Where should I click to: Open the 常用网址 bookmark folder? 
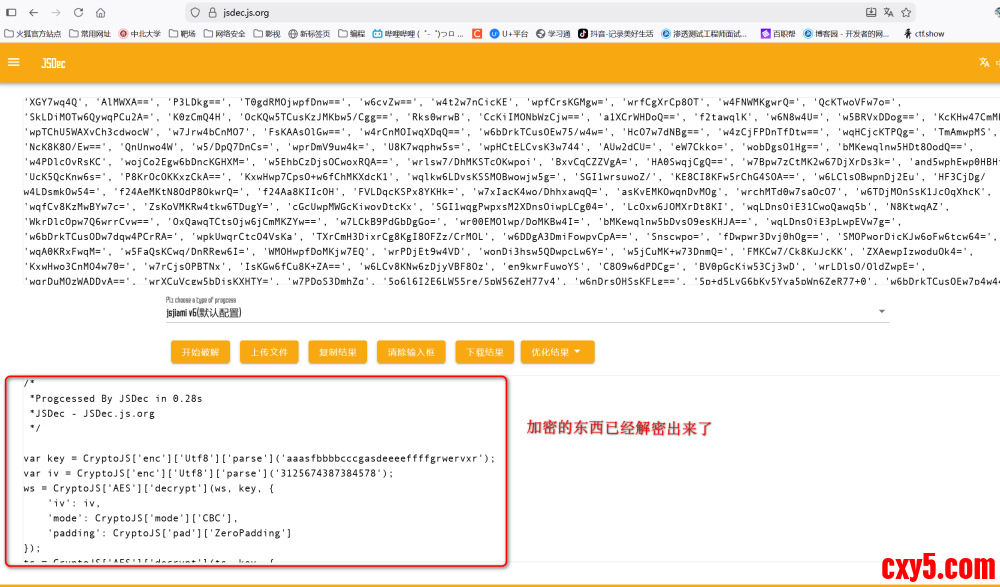click(90, 34)
